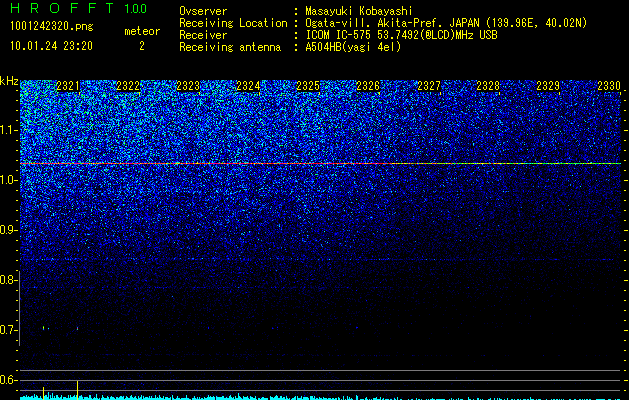Click the Receiver field label

tap(203, 35)
